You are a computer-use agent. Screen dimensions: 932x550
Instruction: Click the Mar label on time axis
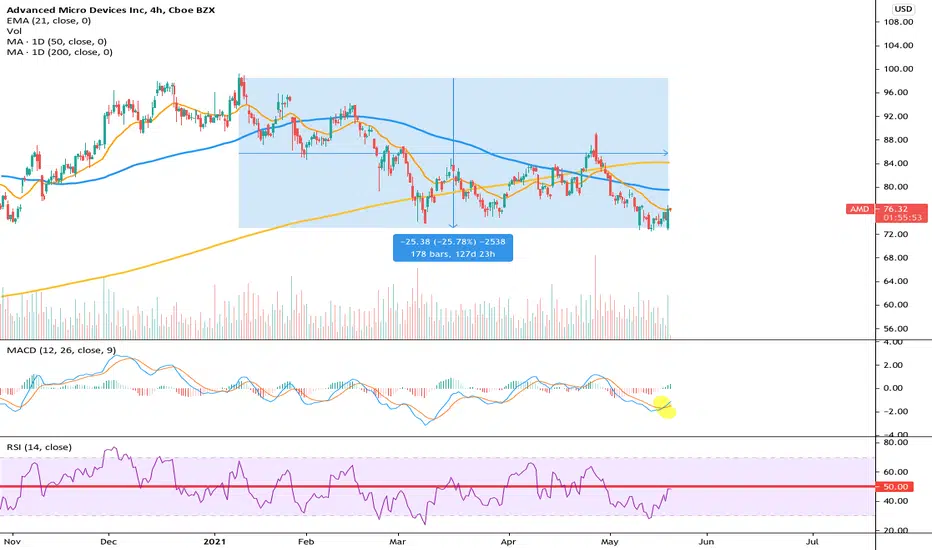click(398, 542)
